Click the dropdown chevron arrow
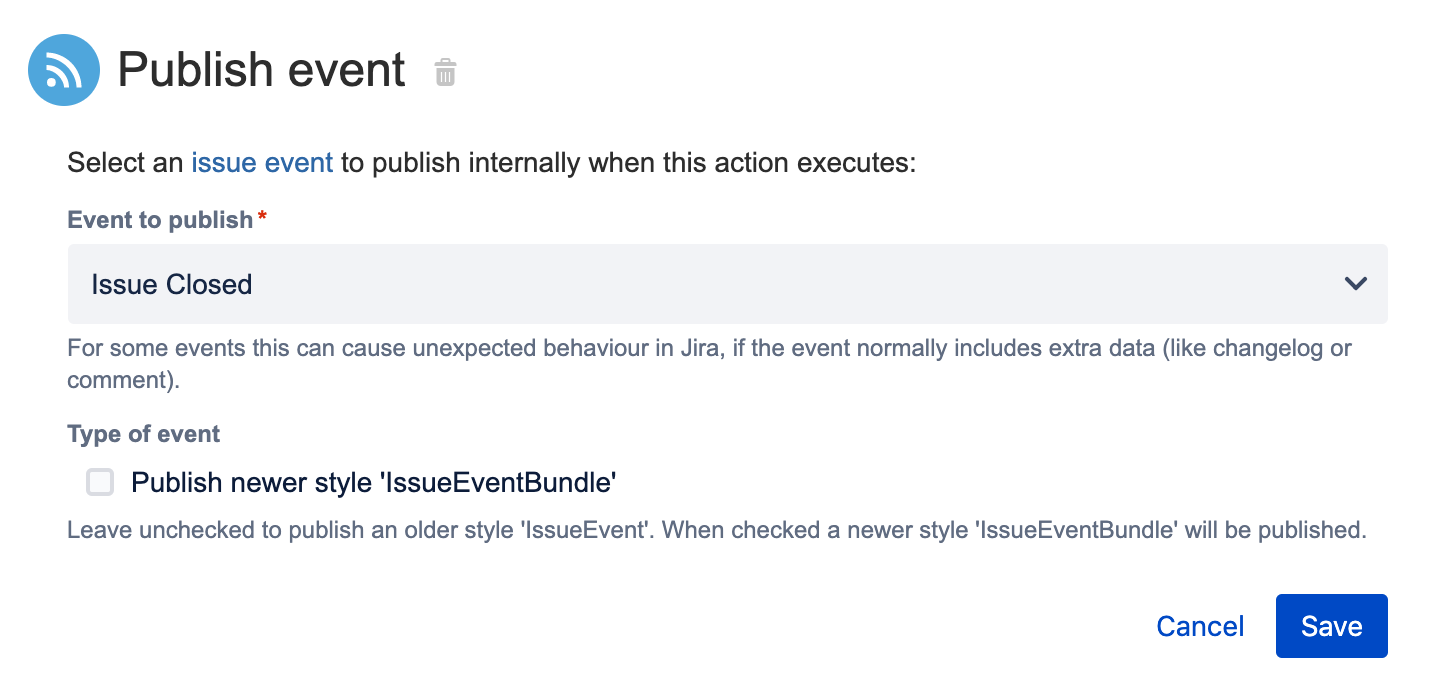The height and width of the screenshot is (682, 1440). (x=1355, y=284)
